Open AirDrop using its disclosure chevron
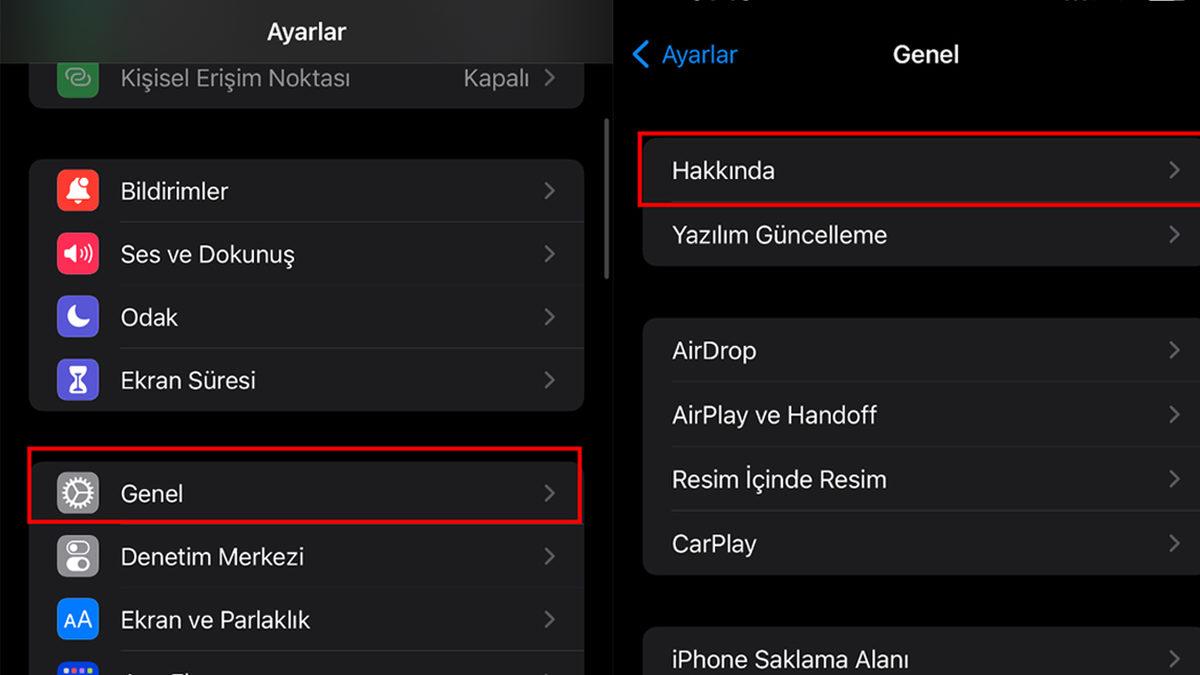Viewport: 1200px width, 675px height. [1174, 350]
